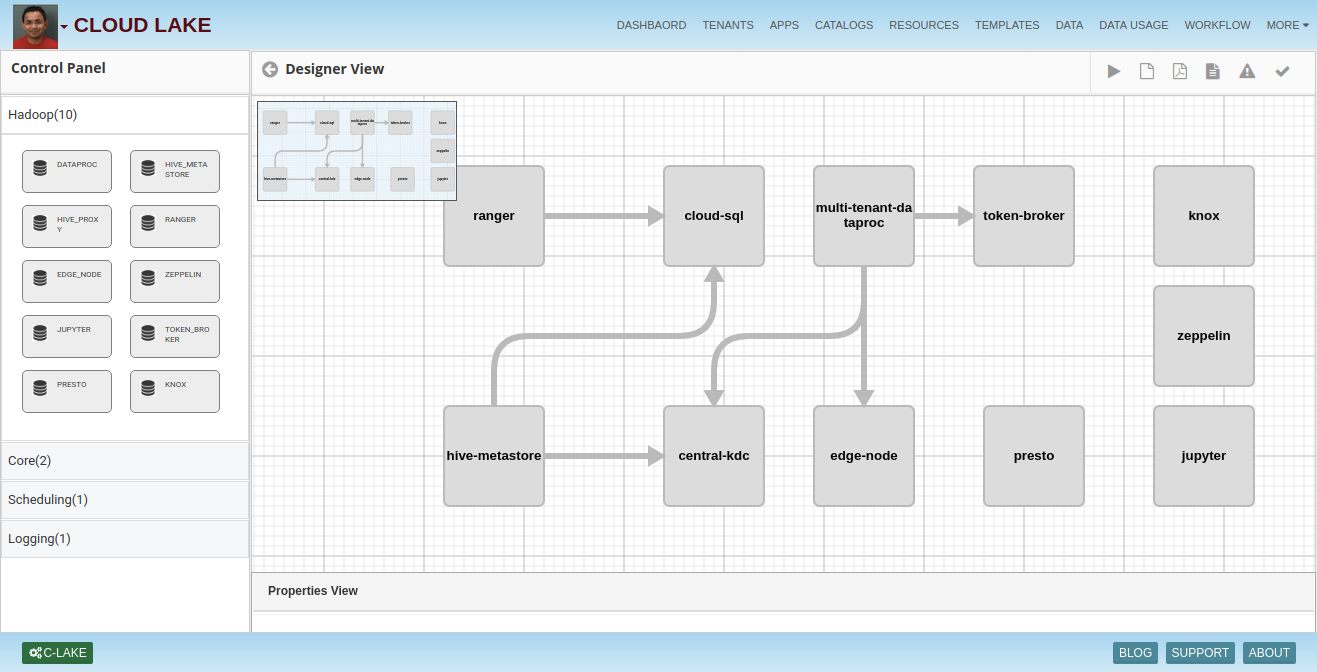Click the filled text document icon
This screenshot has height=672, width=1317.
pyautogui.click(x=1213, y=71)
